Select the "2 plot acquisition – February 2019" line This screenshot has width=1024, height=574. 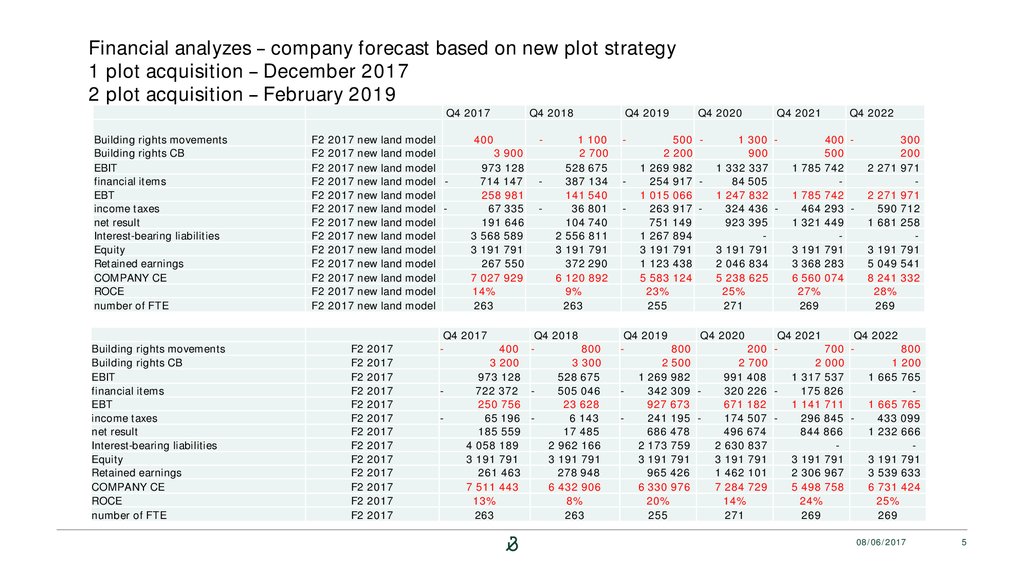coord(243,95)
